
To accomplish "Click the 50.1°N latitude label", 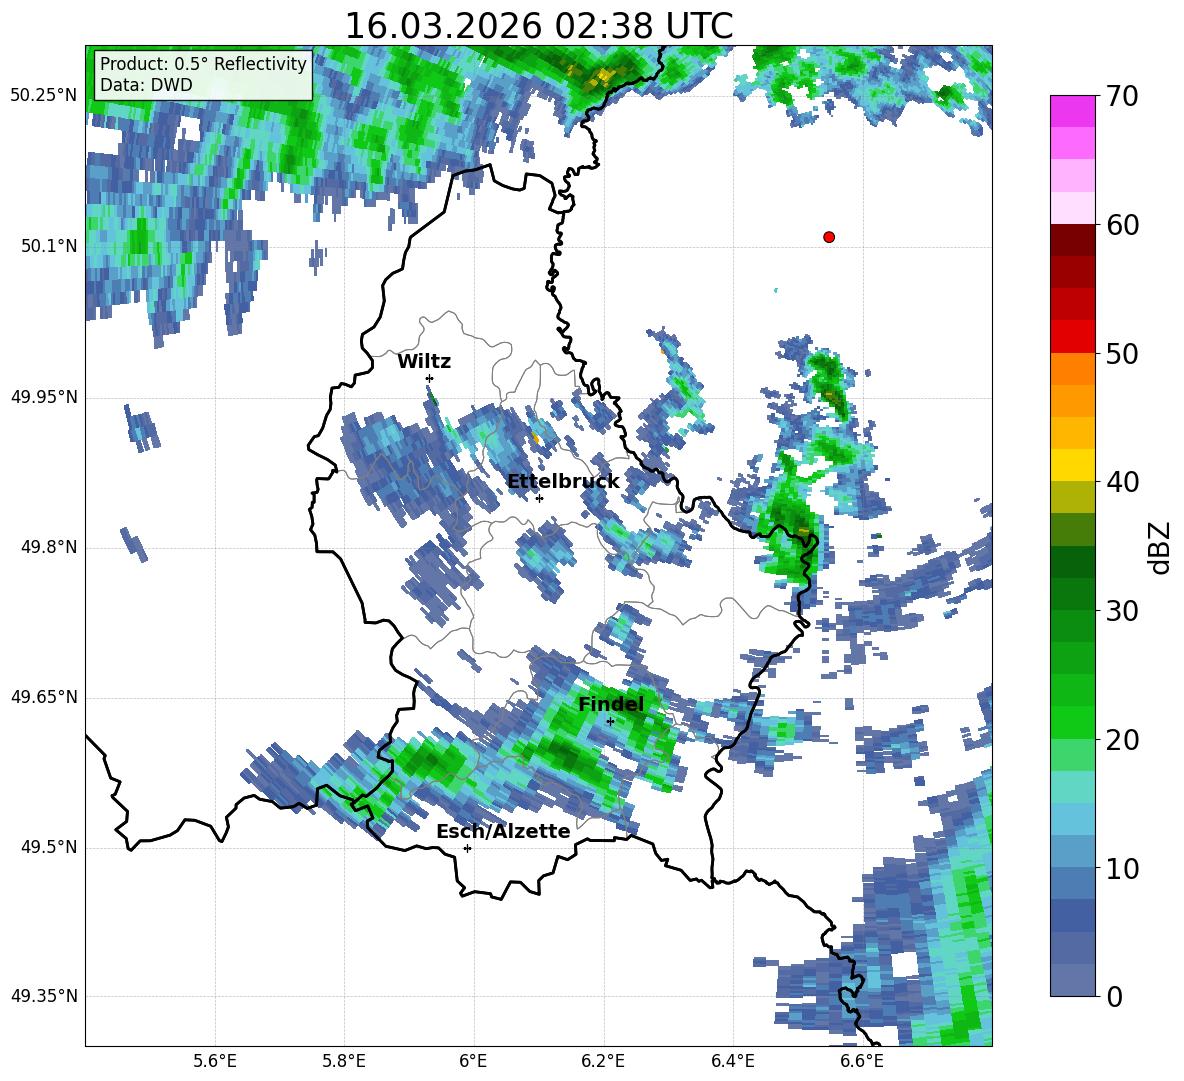I will (x=48, y=246).
